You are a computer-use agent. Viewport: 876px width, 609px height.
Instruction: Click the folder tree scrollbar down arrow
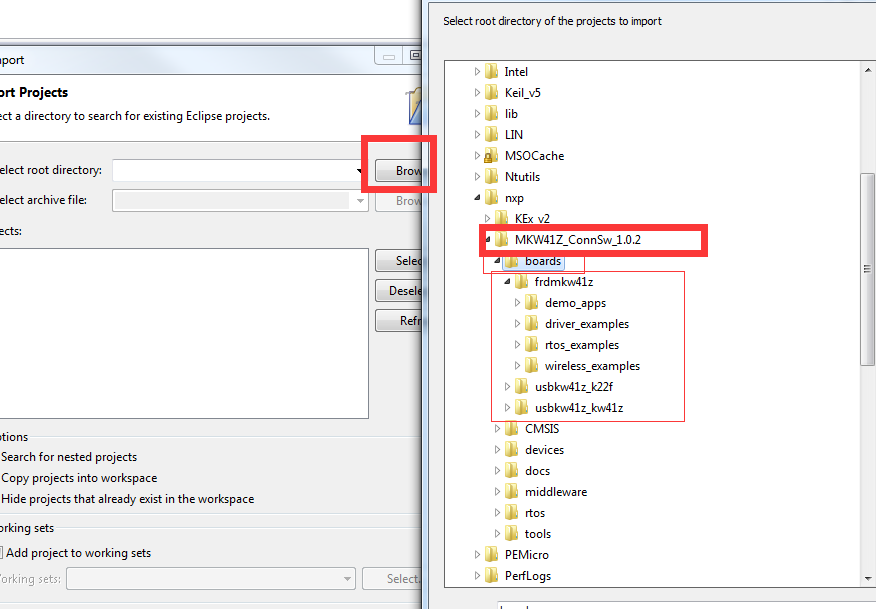[868, 579]
